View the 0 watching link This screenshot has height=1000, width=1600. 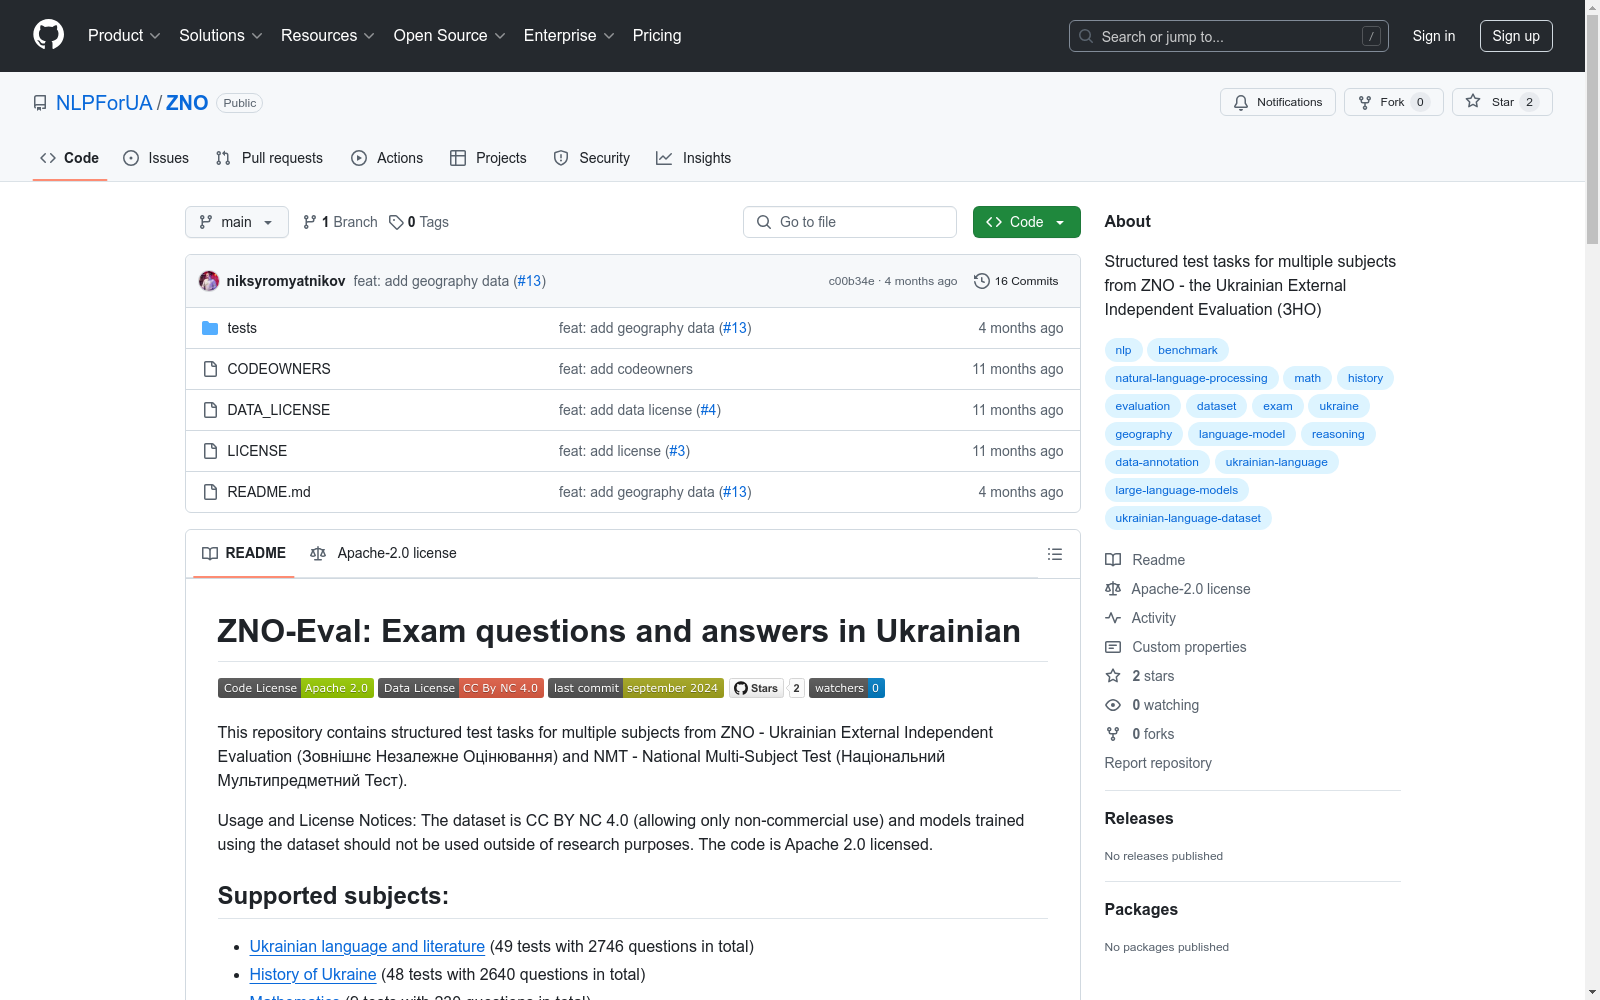click(x=1152, y=705)
